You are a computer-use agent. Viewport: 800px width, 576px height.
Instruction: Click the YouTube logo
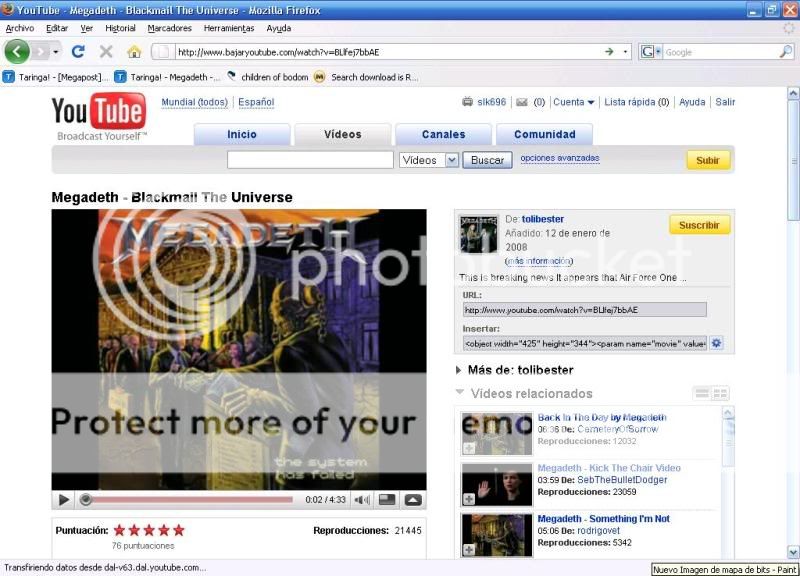pos(99,116)
